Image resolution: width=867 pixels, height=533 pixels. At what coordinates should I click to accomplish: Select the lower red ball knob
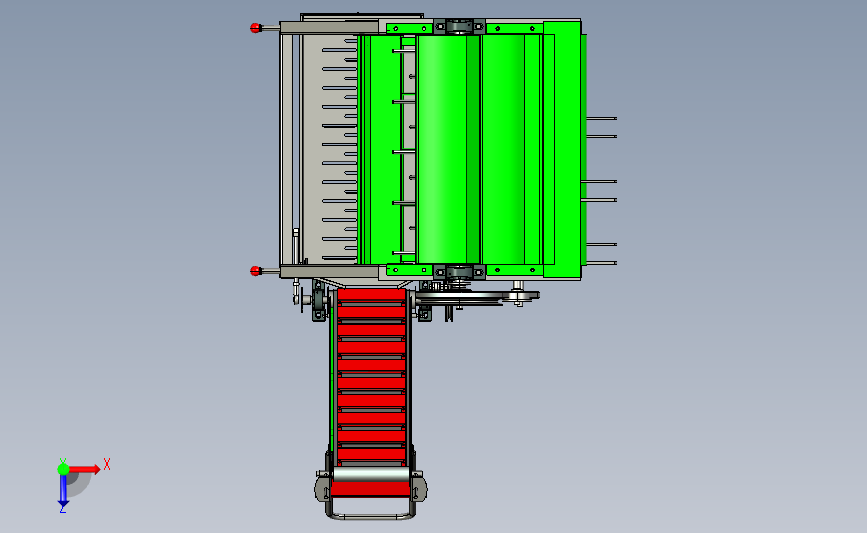tap(255, 271)
